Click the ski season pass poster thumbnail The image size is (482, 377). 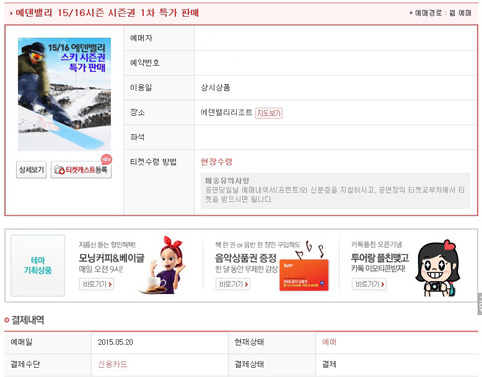64,94
